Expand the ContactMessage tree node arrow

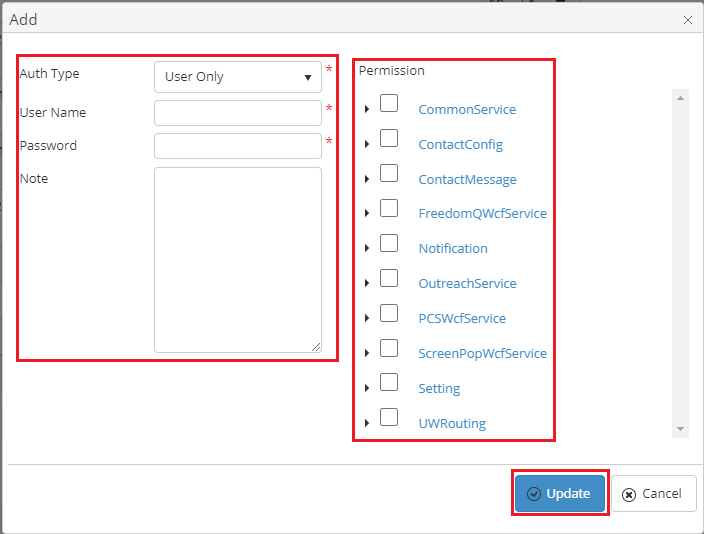tap(367, 179)
